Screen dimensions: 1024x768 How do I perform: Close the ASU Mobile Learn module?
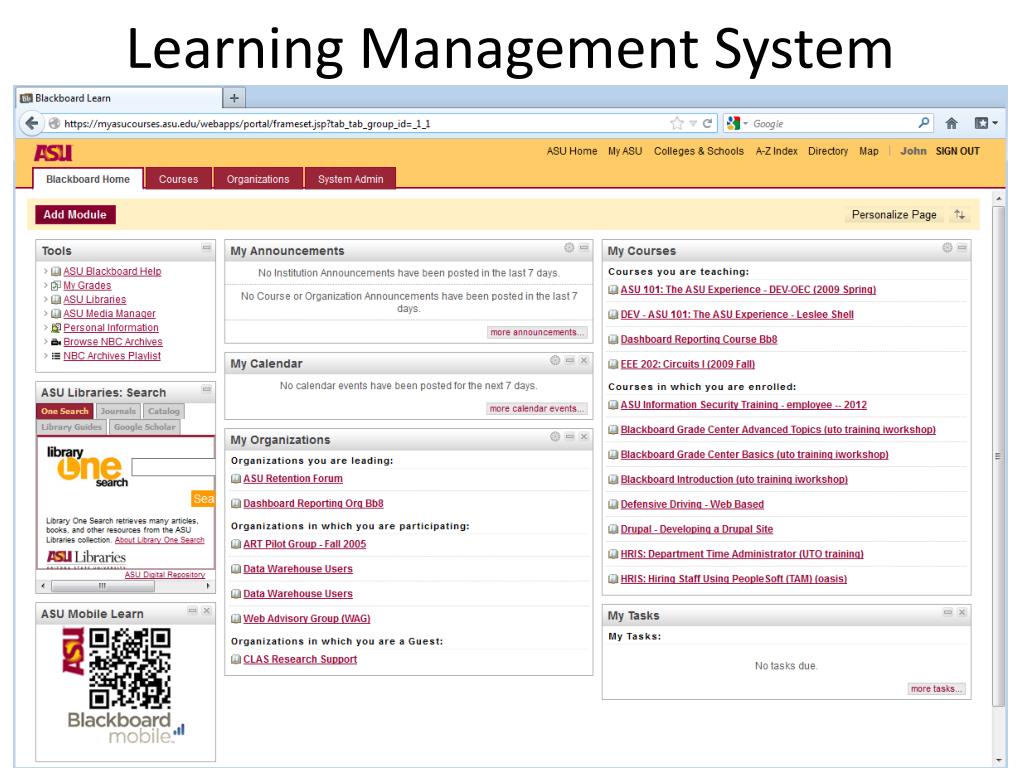click(206, 611)
